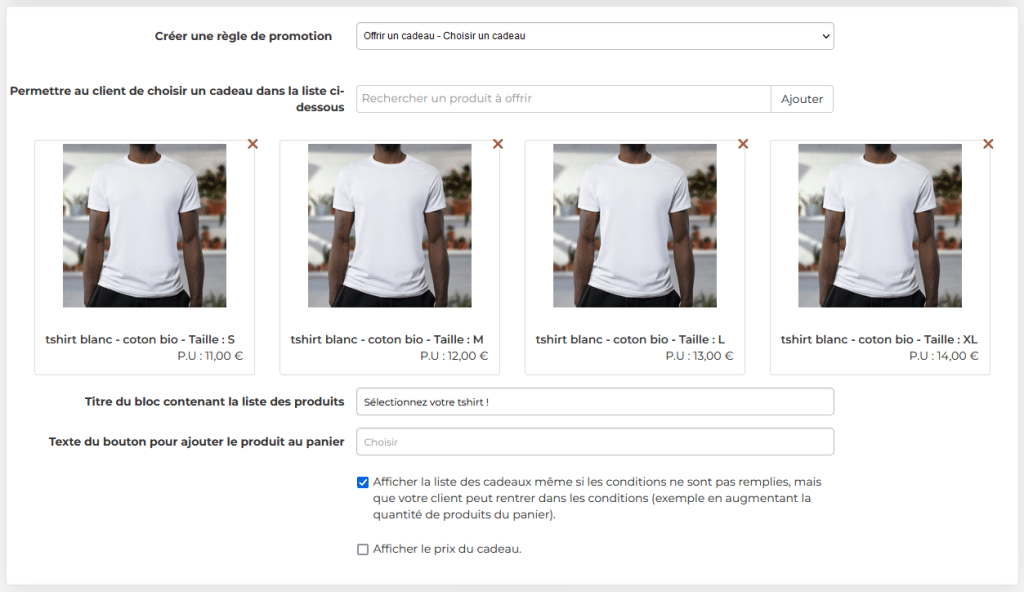Viewport: 1024px width, 592px height.
Task: Focus the gift product search field
Action: coord(564,99)
